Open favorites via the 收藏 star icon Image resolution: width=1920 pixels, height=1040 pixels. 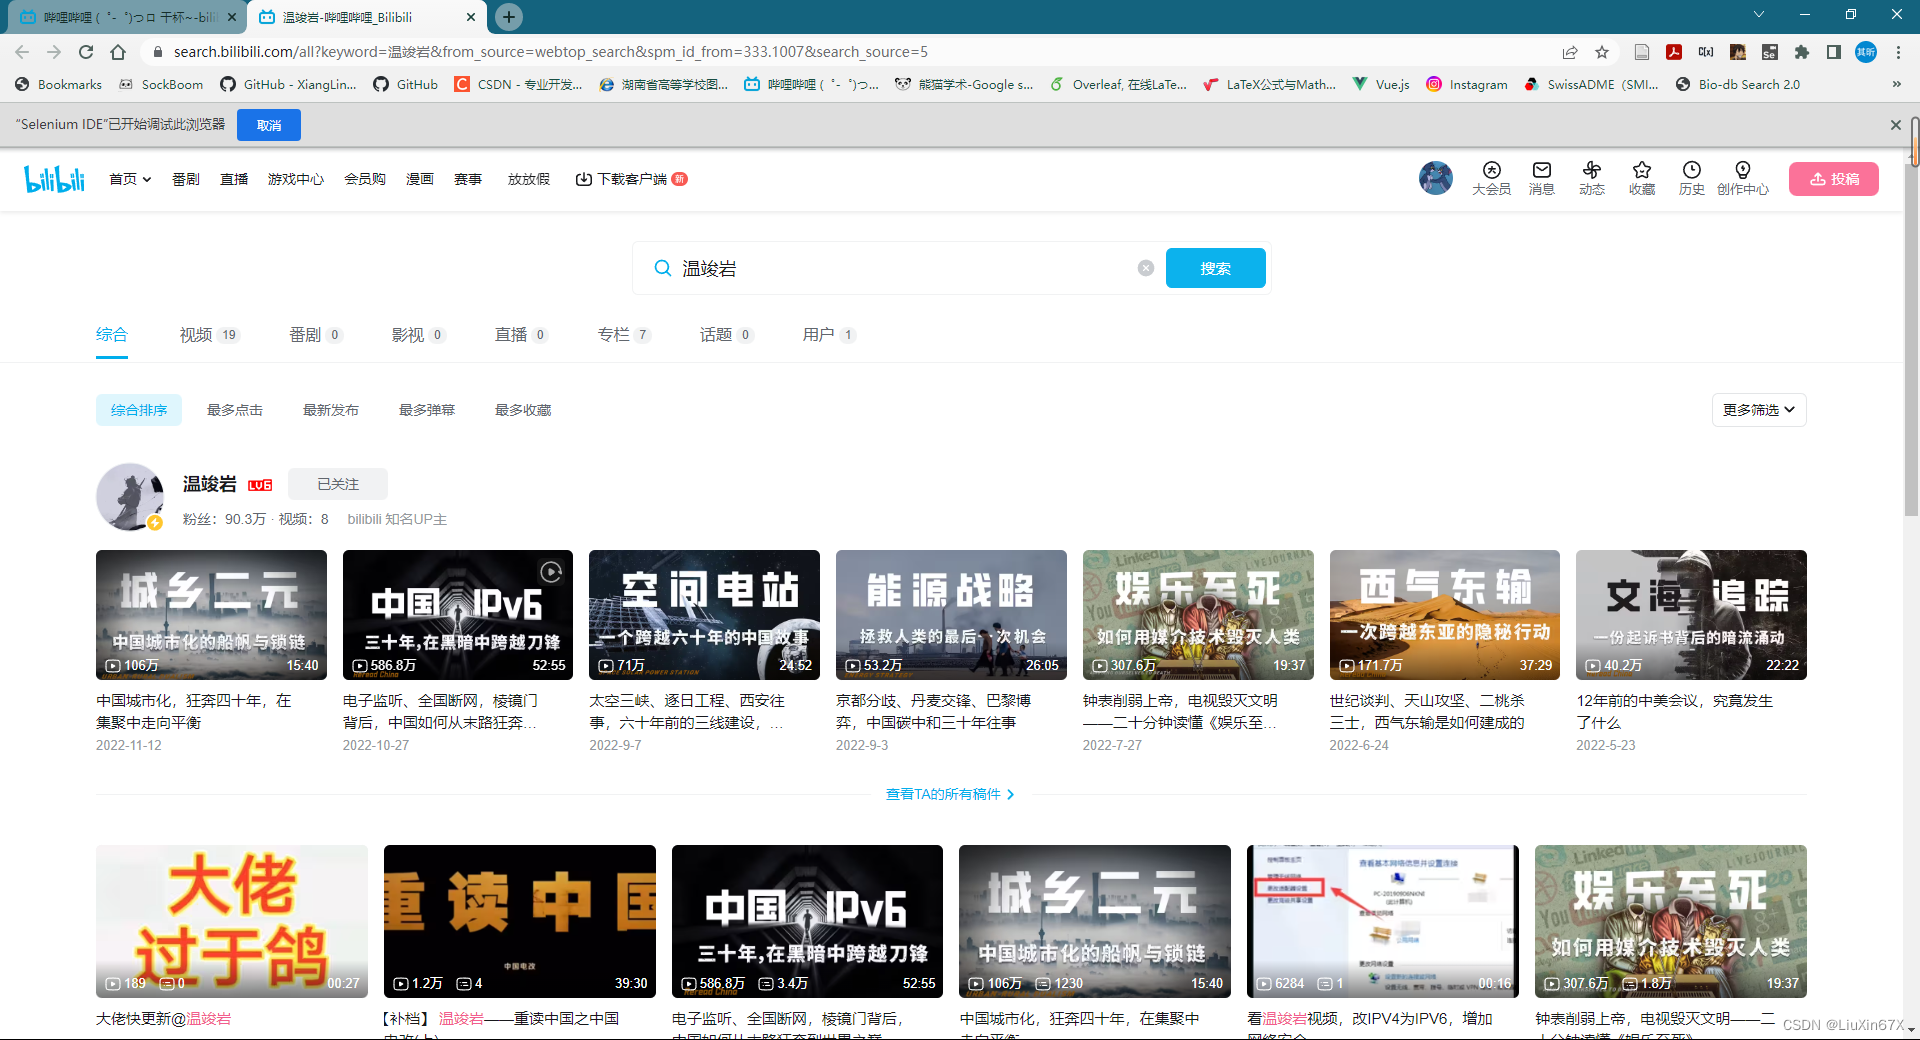coord(1641,178)
